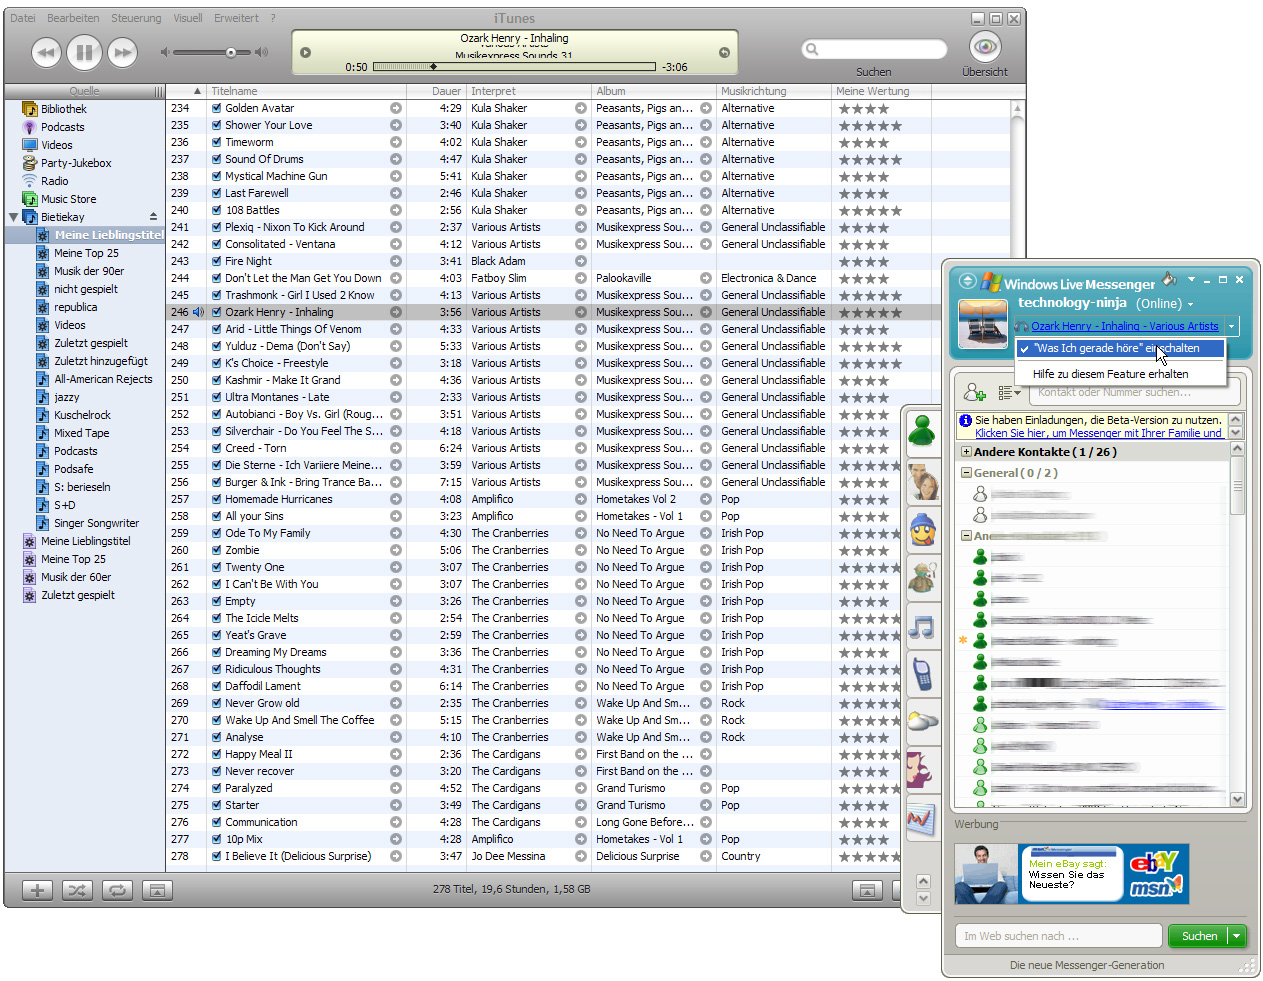Open dropdown arrow beside the now-playing message
1263x981 pixels.
click(1232, 326)
